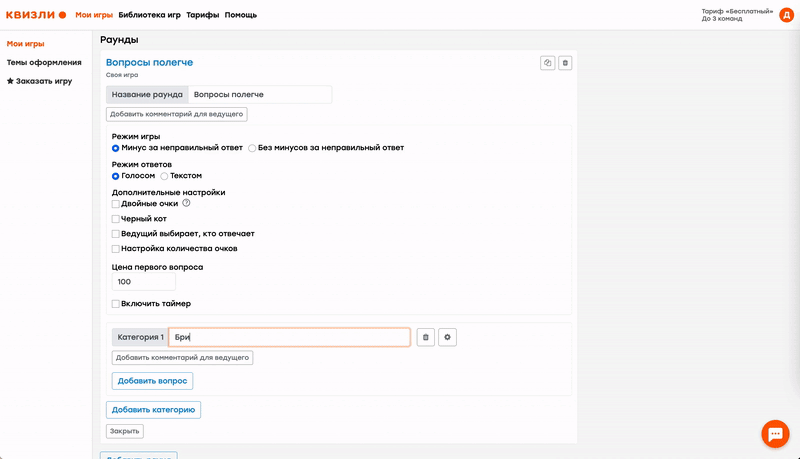Focus the Цена первого вопроса field
This screenshot has height=459, width=800.
pyautogui.click(x=143, y=283)
